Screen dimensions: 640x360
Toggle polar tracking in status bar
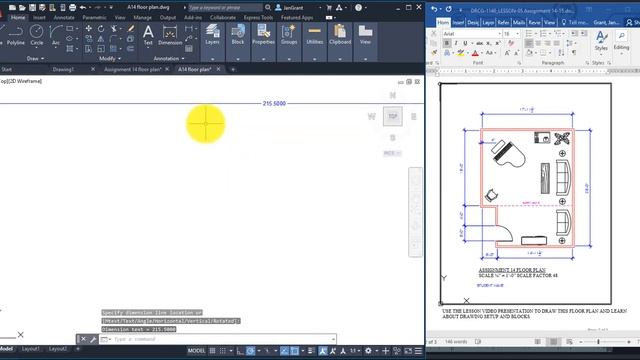pyautogui.click(x=251, y=351)
